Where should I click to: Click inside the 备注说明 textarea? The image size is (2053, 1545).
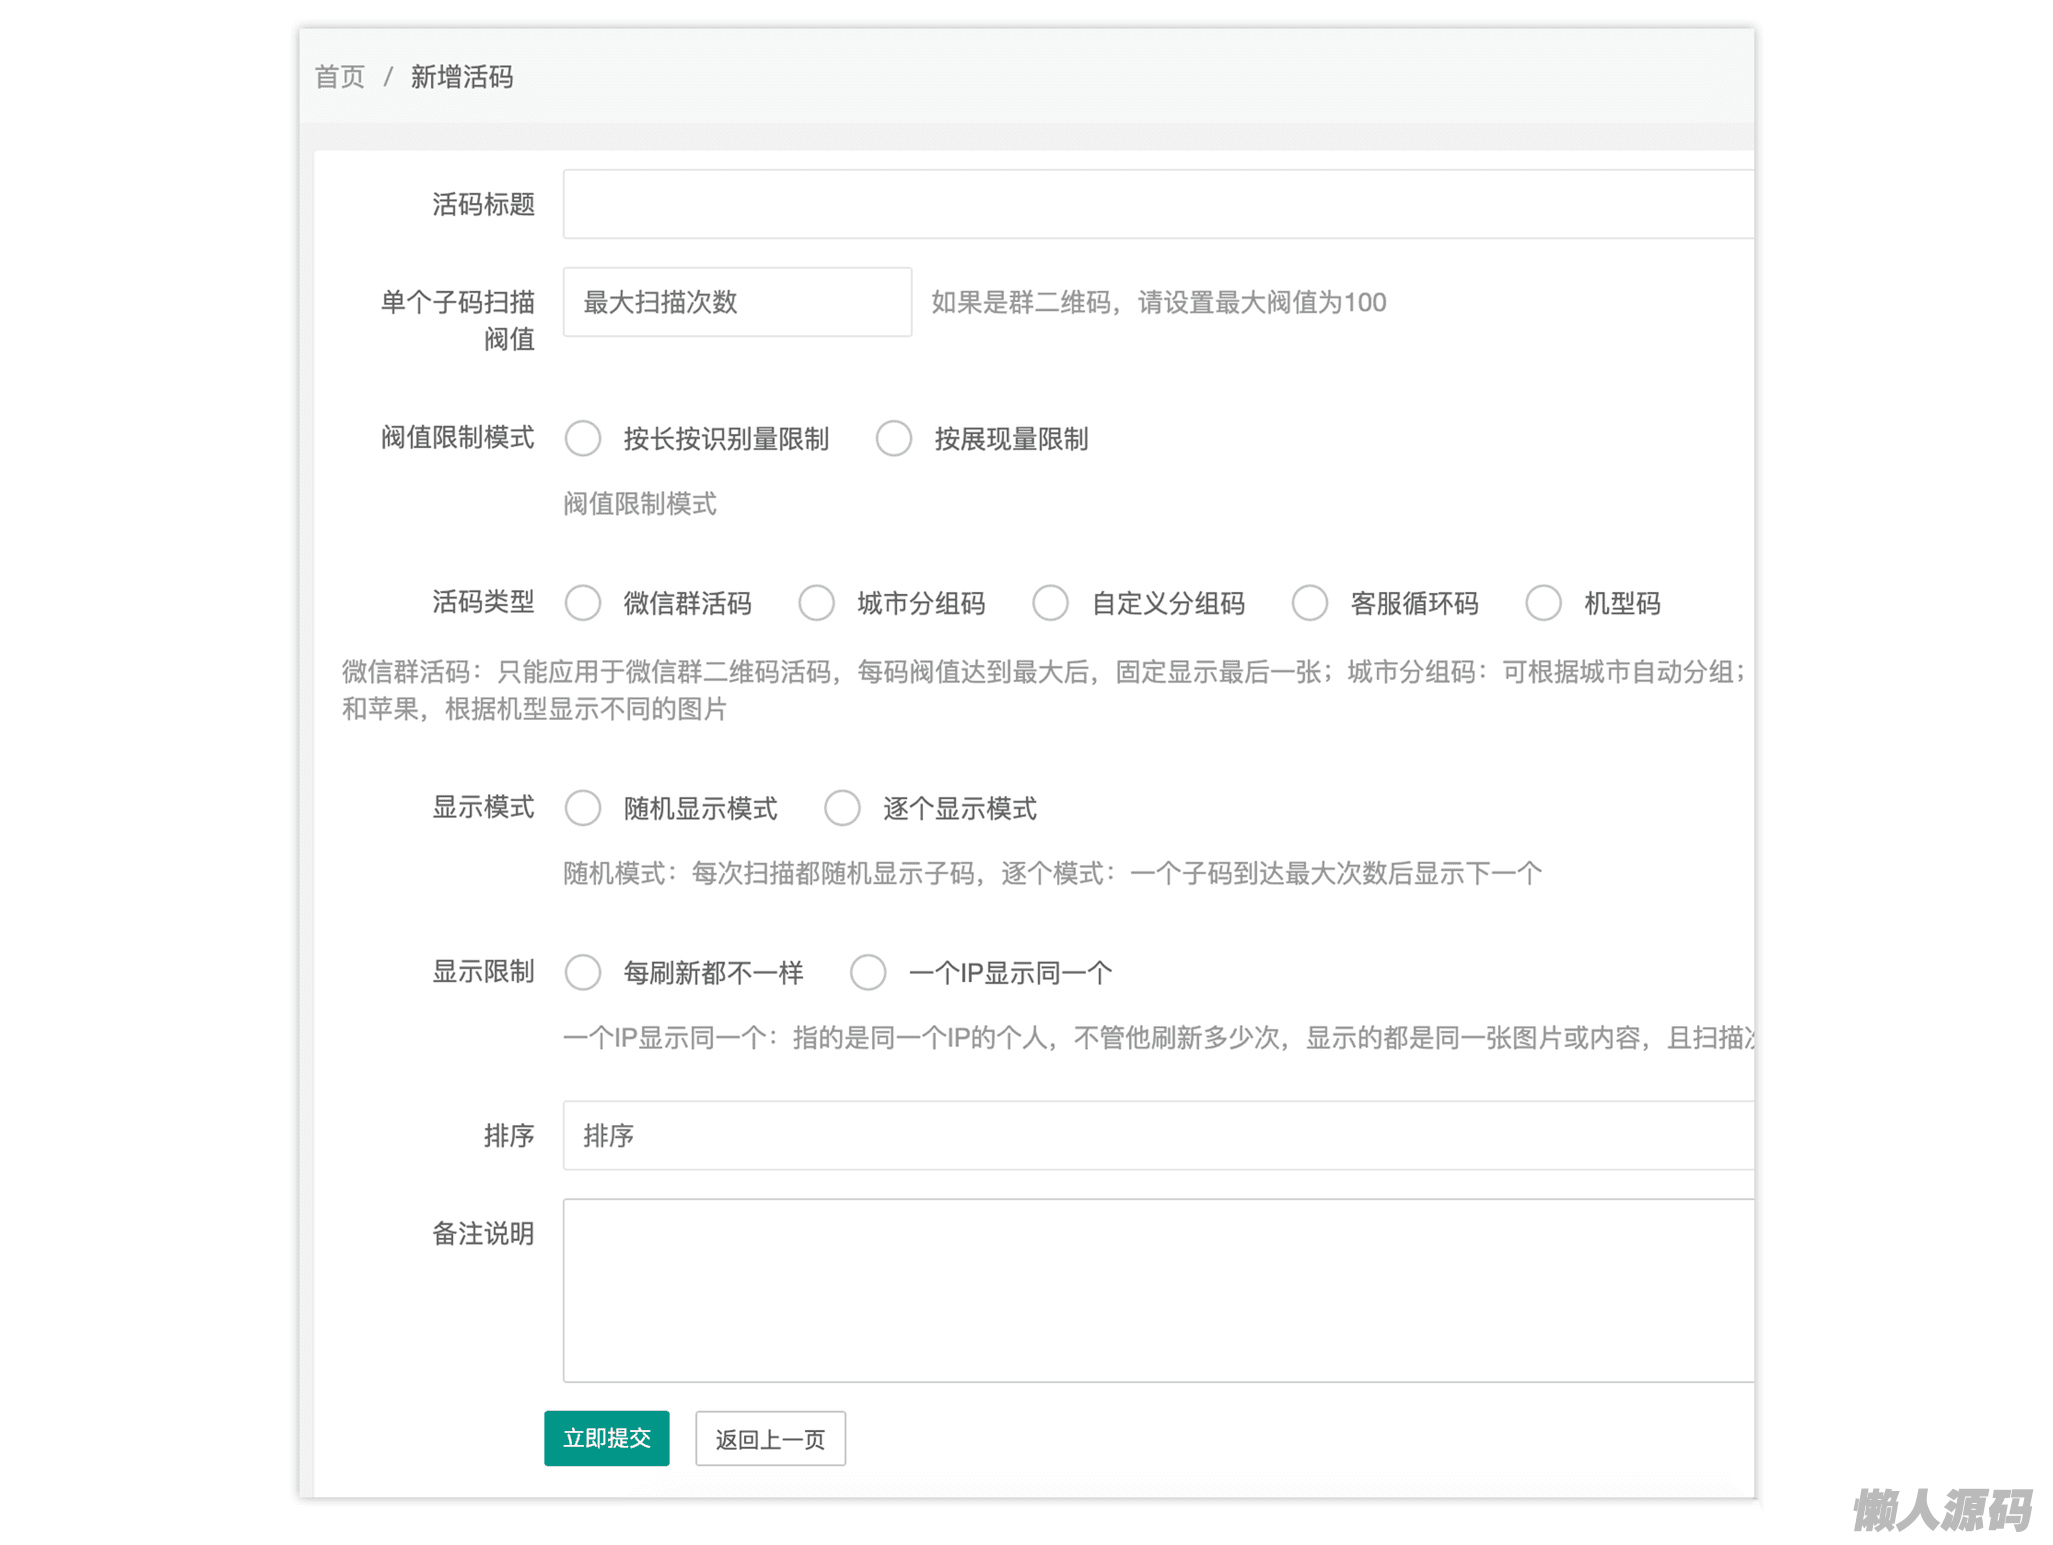click(1157, 1290)
